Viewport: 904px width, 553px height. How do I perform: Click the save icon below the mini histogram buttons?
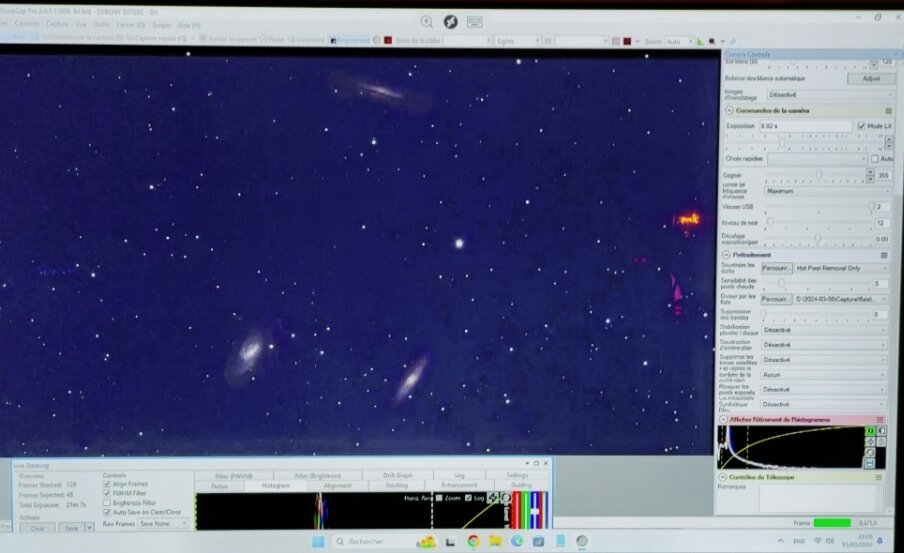pyautogui.click(x=870, y=463)
